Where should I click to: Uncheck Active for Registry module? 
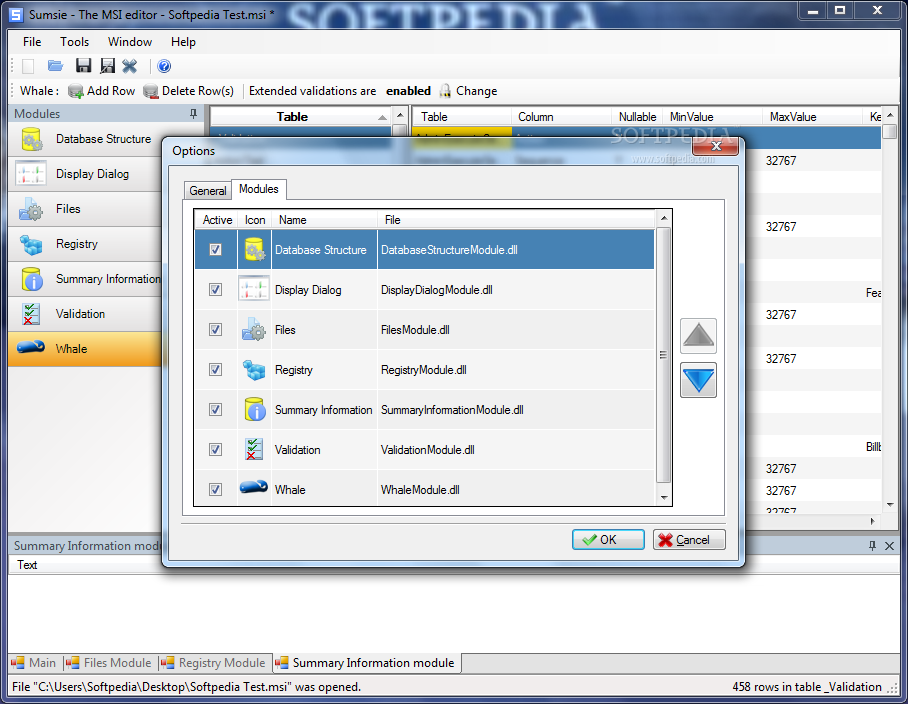(x=215, y=369)
